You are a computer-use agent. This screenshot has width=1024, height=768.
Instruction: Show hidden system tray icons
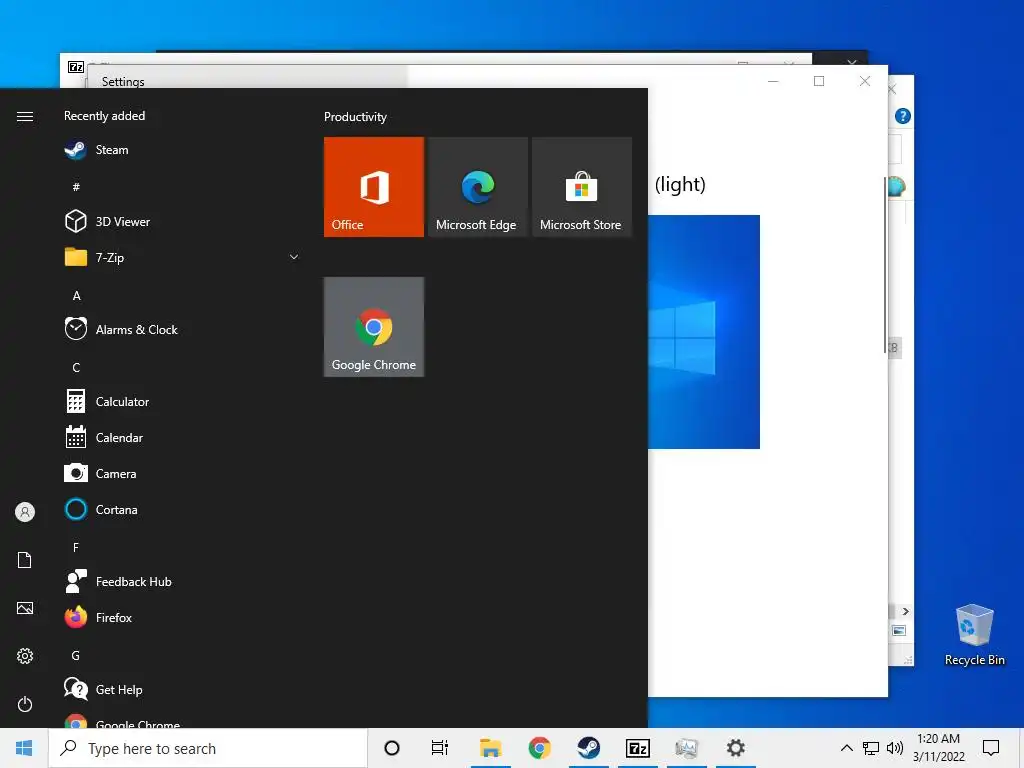pos(846,748)
